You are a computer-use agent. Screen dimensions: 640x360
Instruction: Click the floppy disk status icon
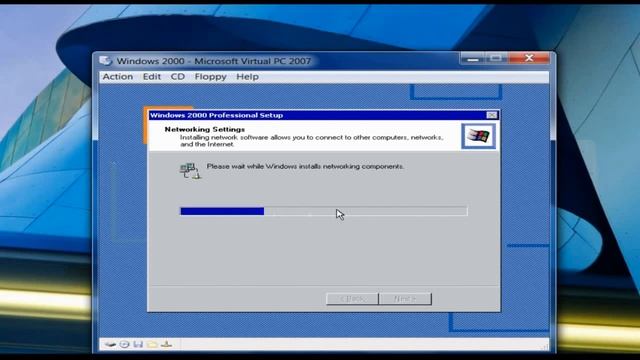(x=138, y=344)
